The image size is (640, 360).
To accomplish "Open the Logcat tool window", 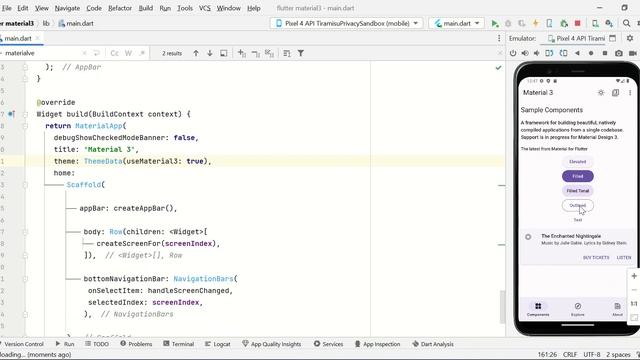I will coord(218,344).
